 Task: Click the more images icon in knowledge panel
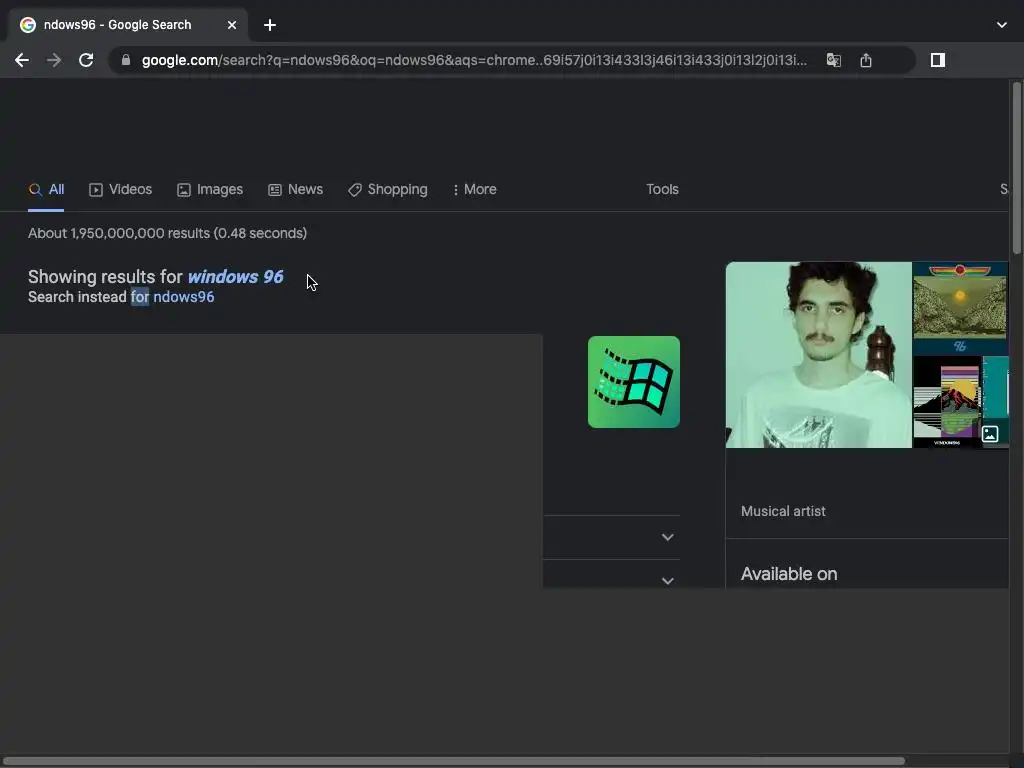(x=990, y=434)
